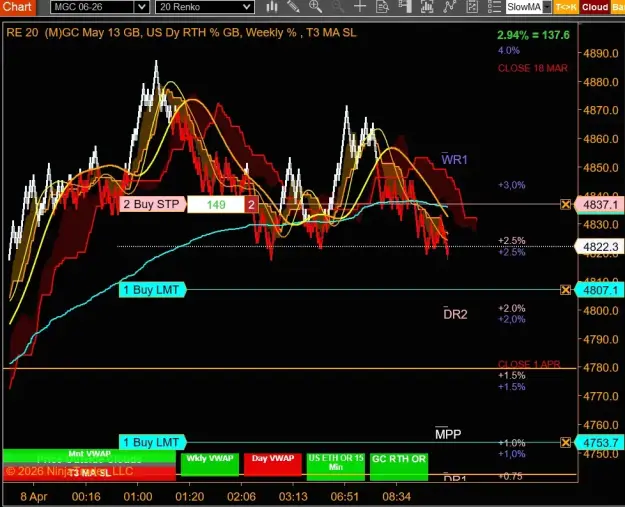Toggle the Day VWAP red indicator
The width and height of the screenshot is (625, 507).
pyautogui.click(x=273, y=464)
